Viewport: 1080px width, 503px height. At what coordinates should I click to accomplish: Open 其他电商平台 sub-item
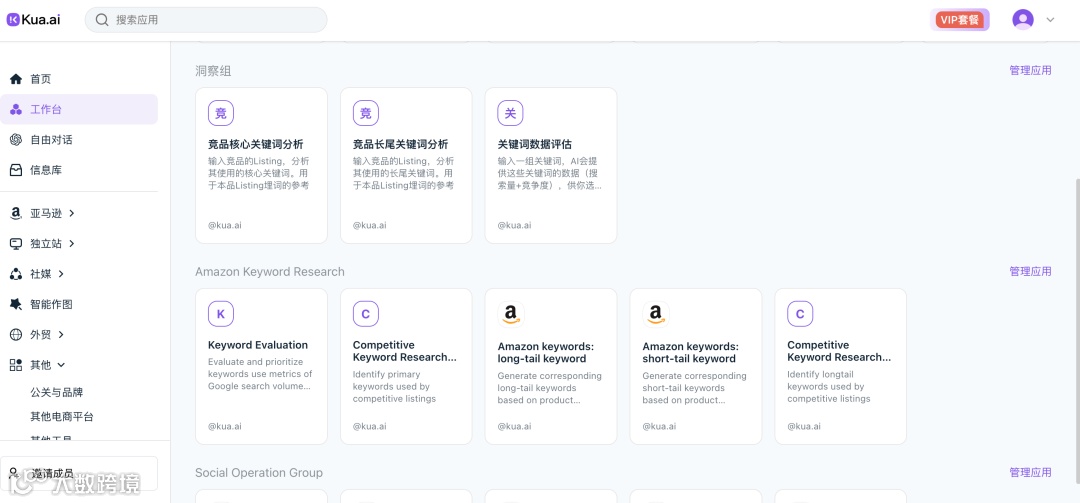[62, 417]
